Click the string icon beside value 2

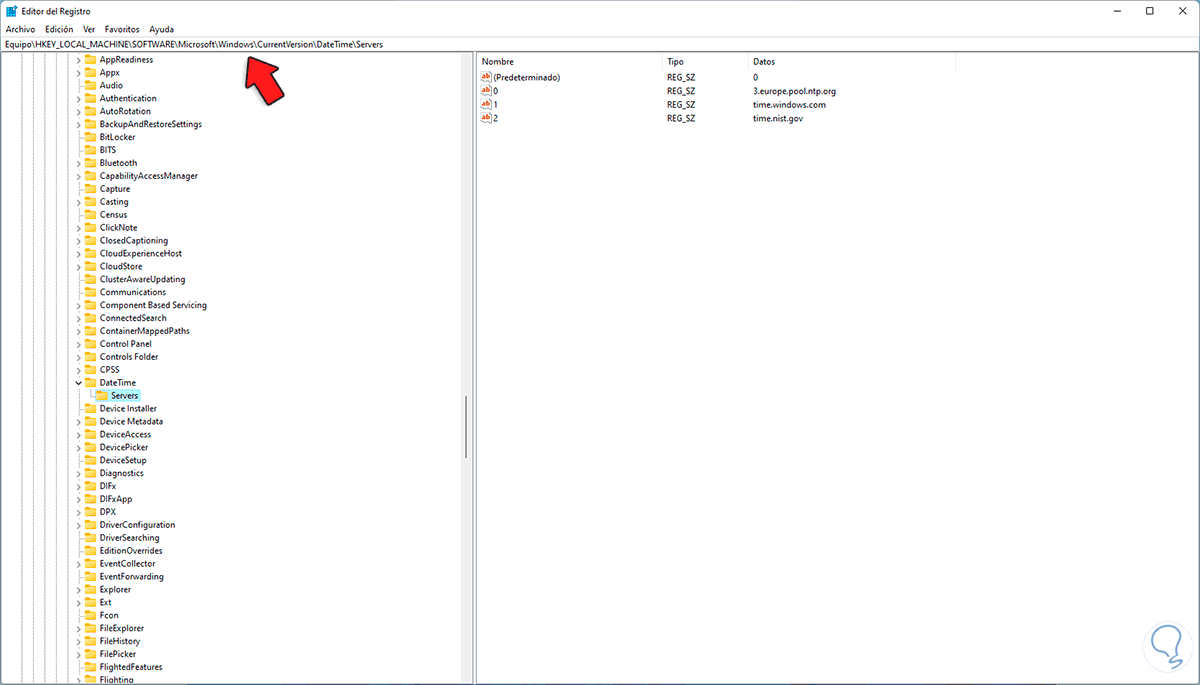486,118
